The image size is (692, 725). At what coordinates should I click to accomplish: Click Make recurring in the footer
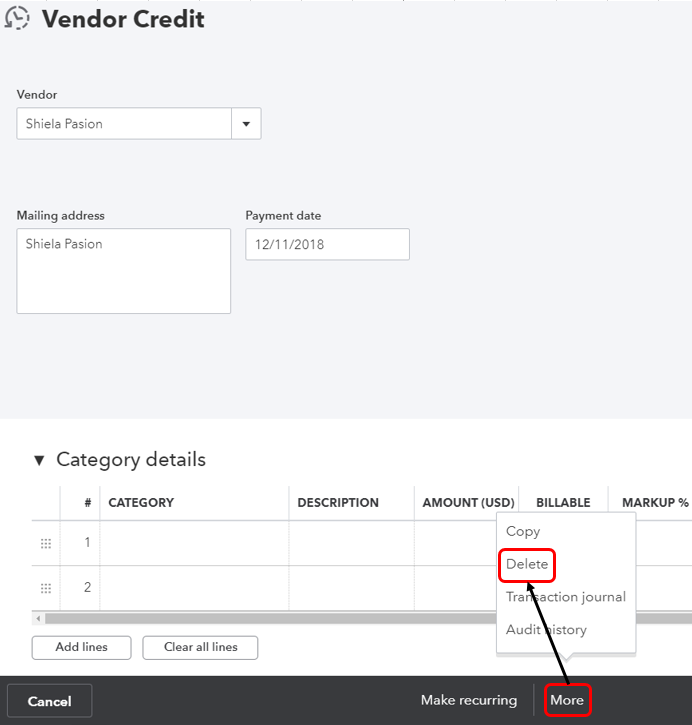pos(468,700)
